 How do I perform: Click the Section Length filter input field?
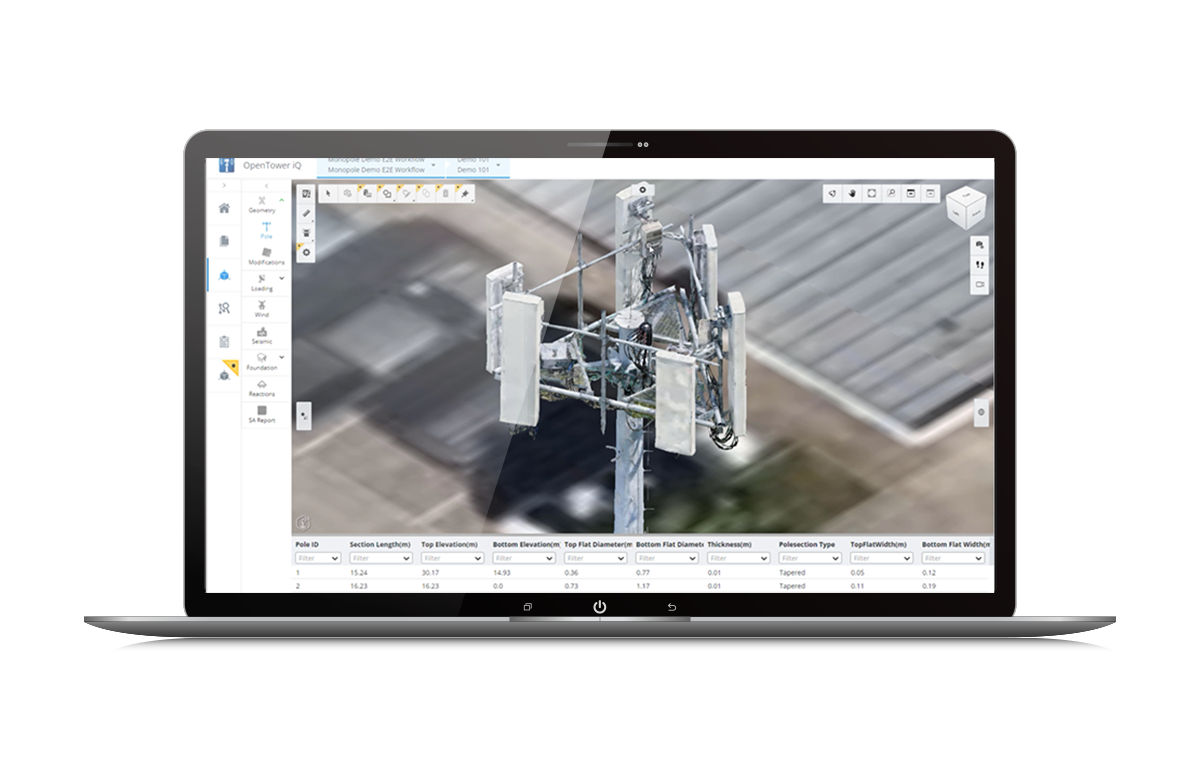(378, 557)
